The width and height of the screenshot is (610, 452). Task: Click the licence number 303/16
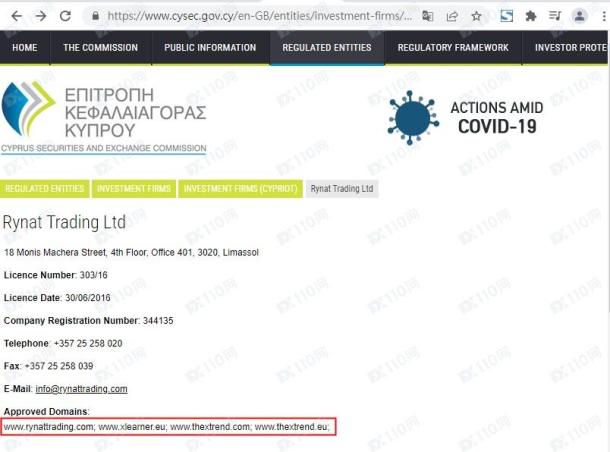coord(93,275)
